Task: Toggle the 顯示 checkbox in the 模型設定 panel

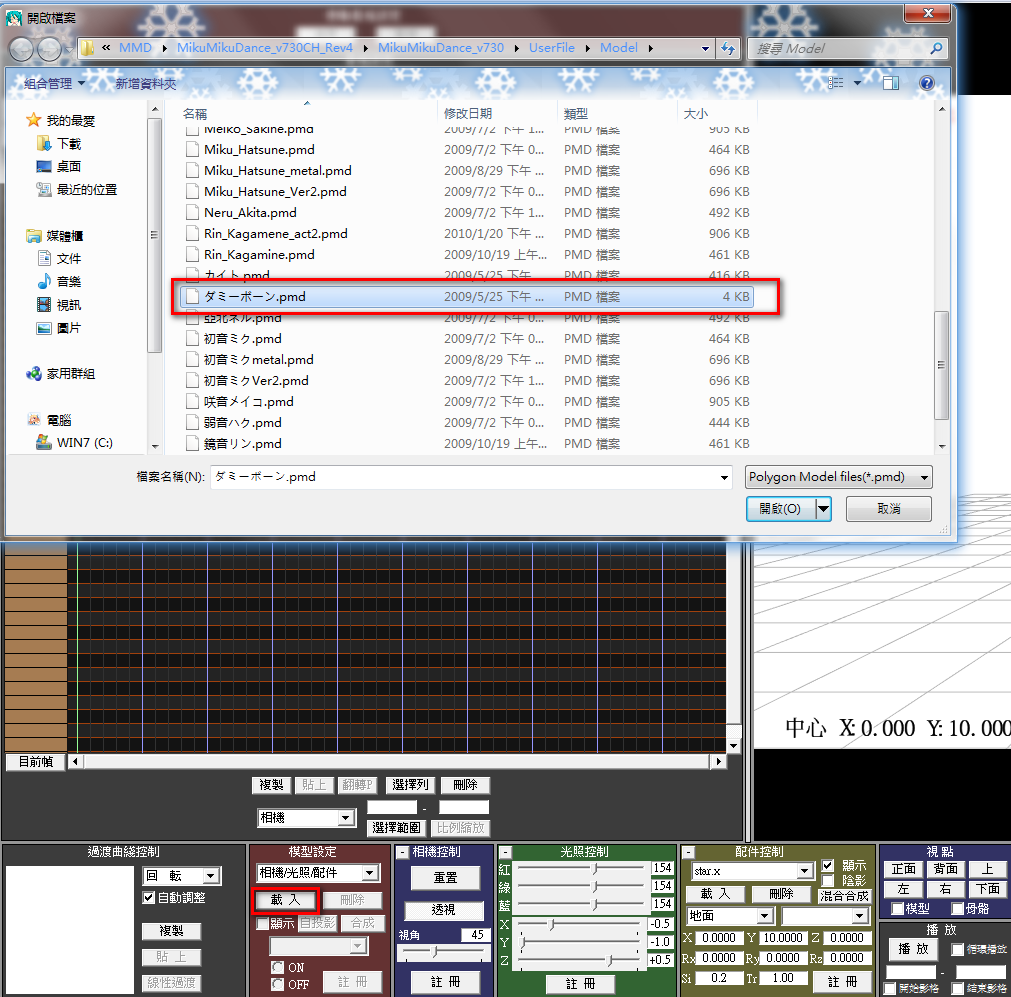Action: coord(262,924)
